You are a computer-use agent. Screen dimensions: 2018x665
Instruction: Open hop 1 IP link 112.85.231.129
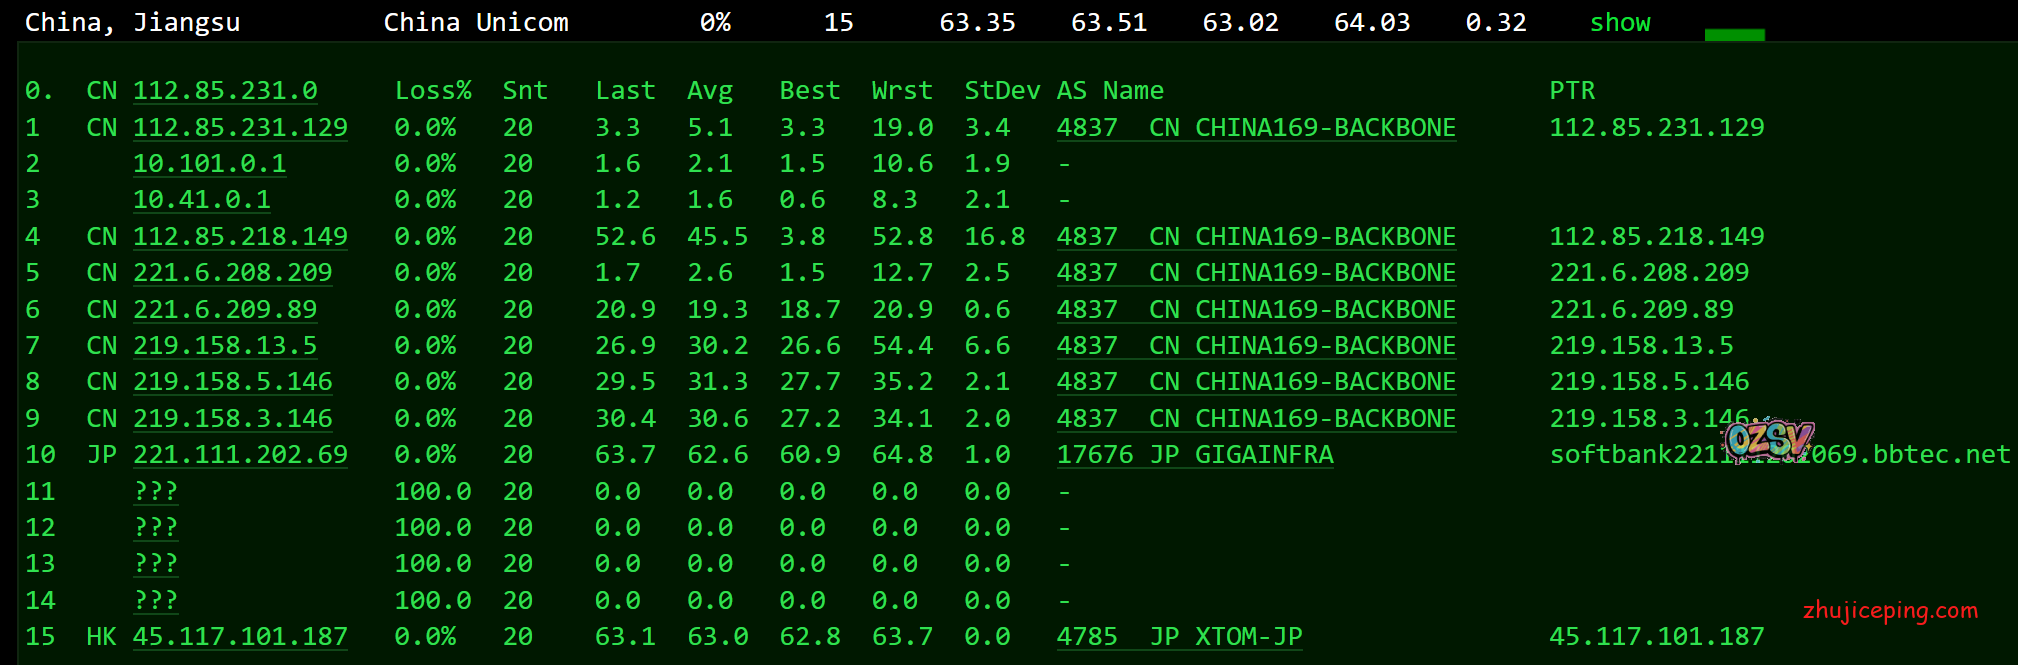coord(240,128)
